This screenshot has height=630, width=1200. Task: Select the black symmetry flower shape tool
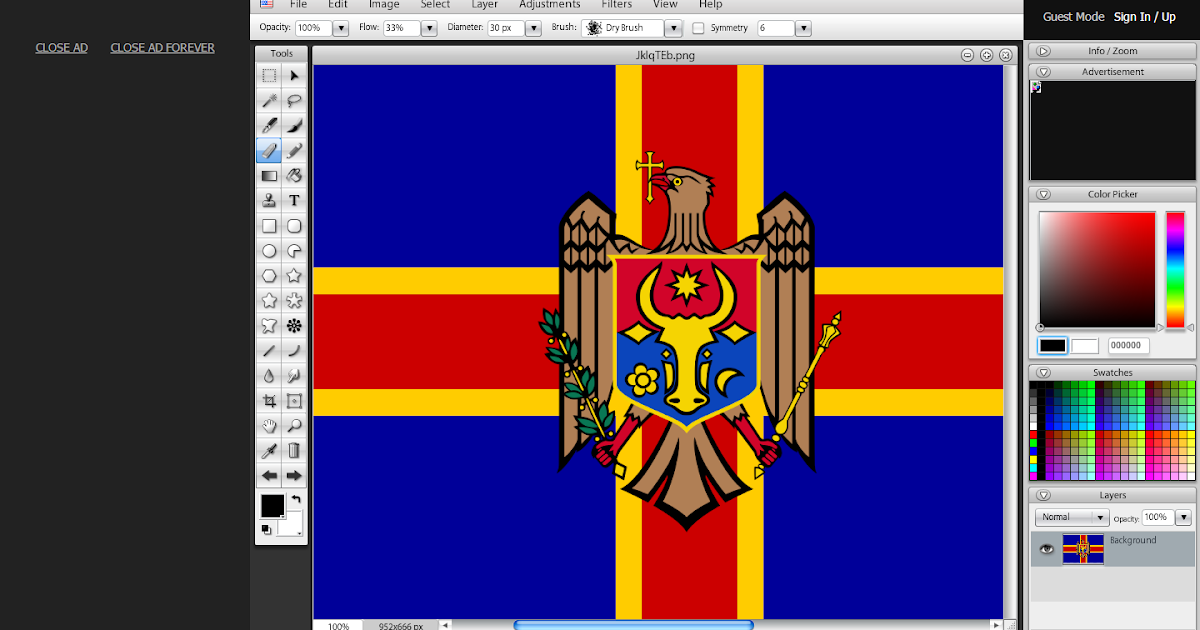(294, 325)
